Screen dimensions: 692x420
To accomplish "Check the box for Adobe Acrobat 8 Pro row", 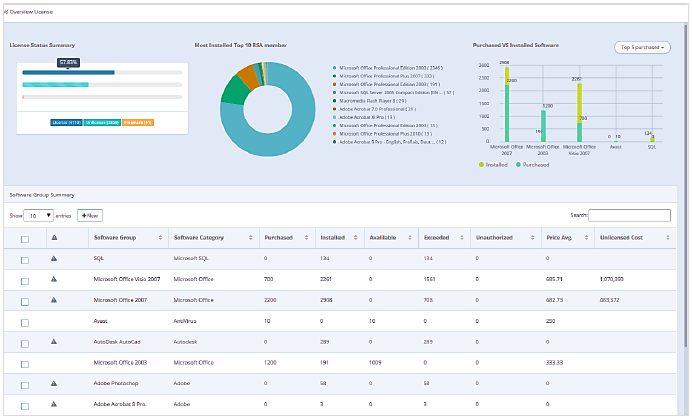I will point(25,406).
